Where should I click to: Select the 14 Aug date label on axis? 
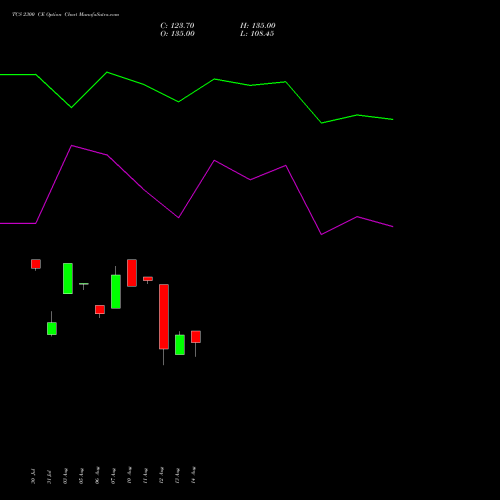click(x=193, y=476)
